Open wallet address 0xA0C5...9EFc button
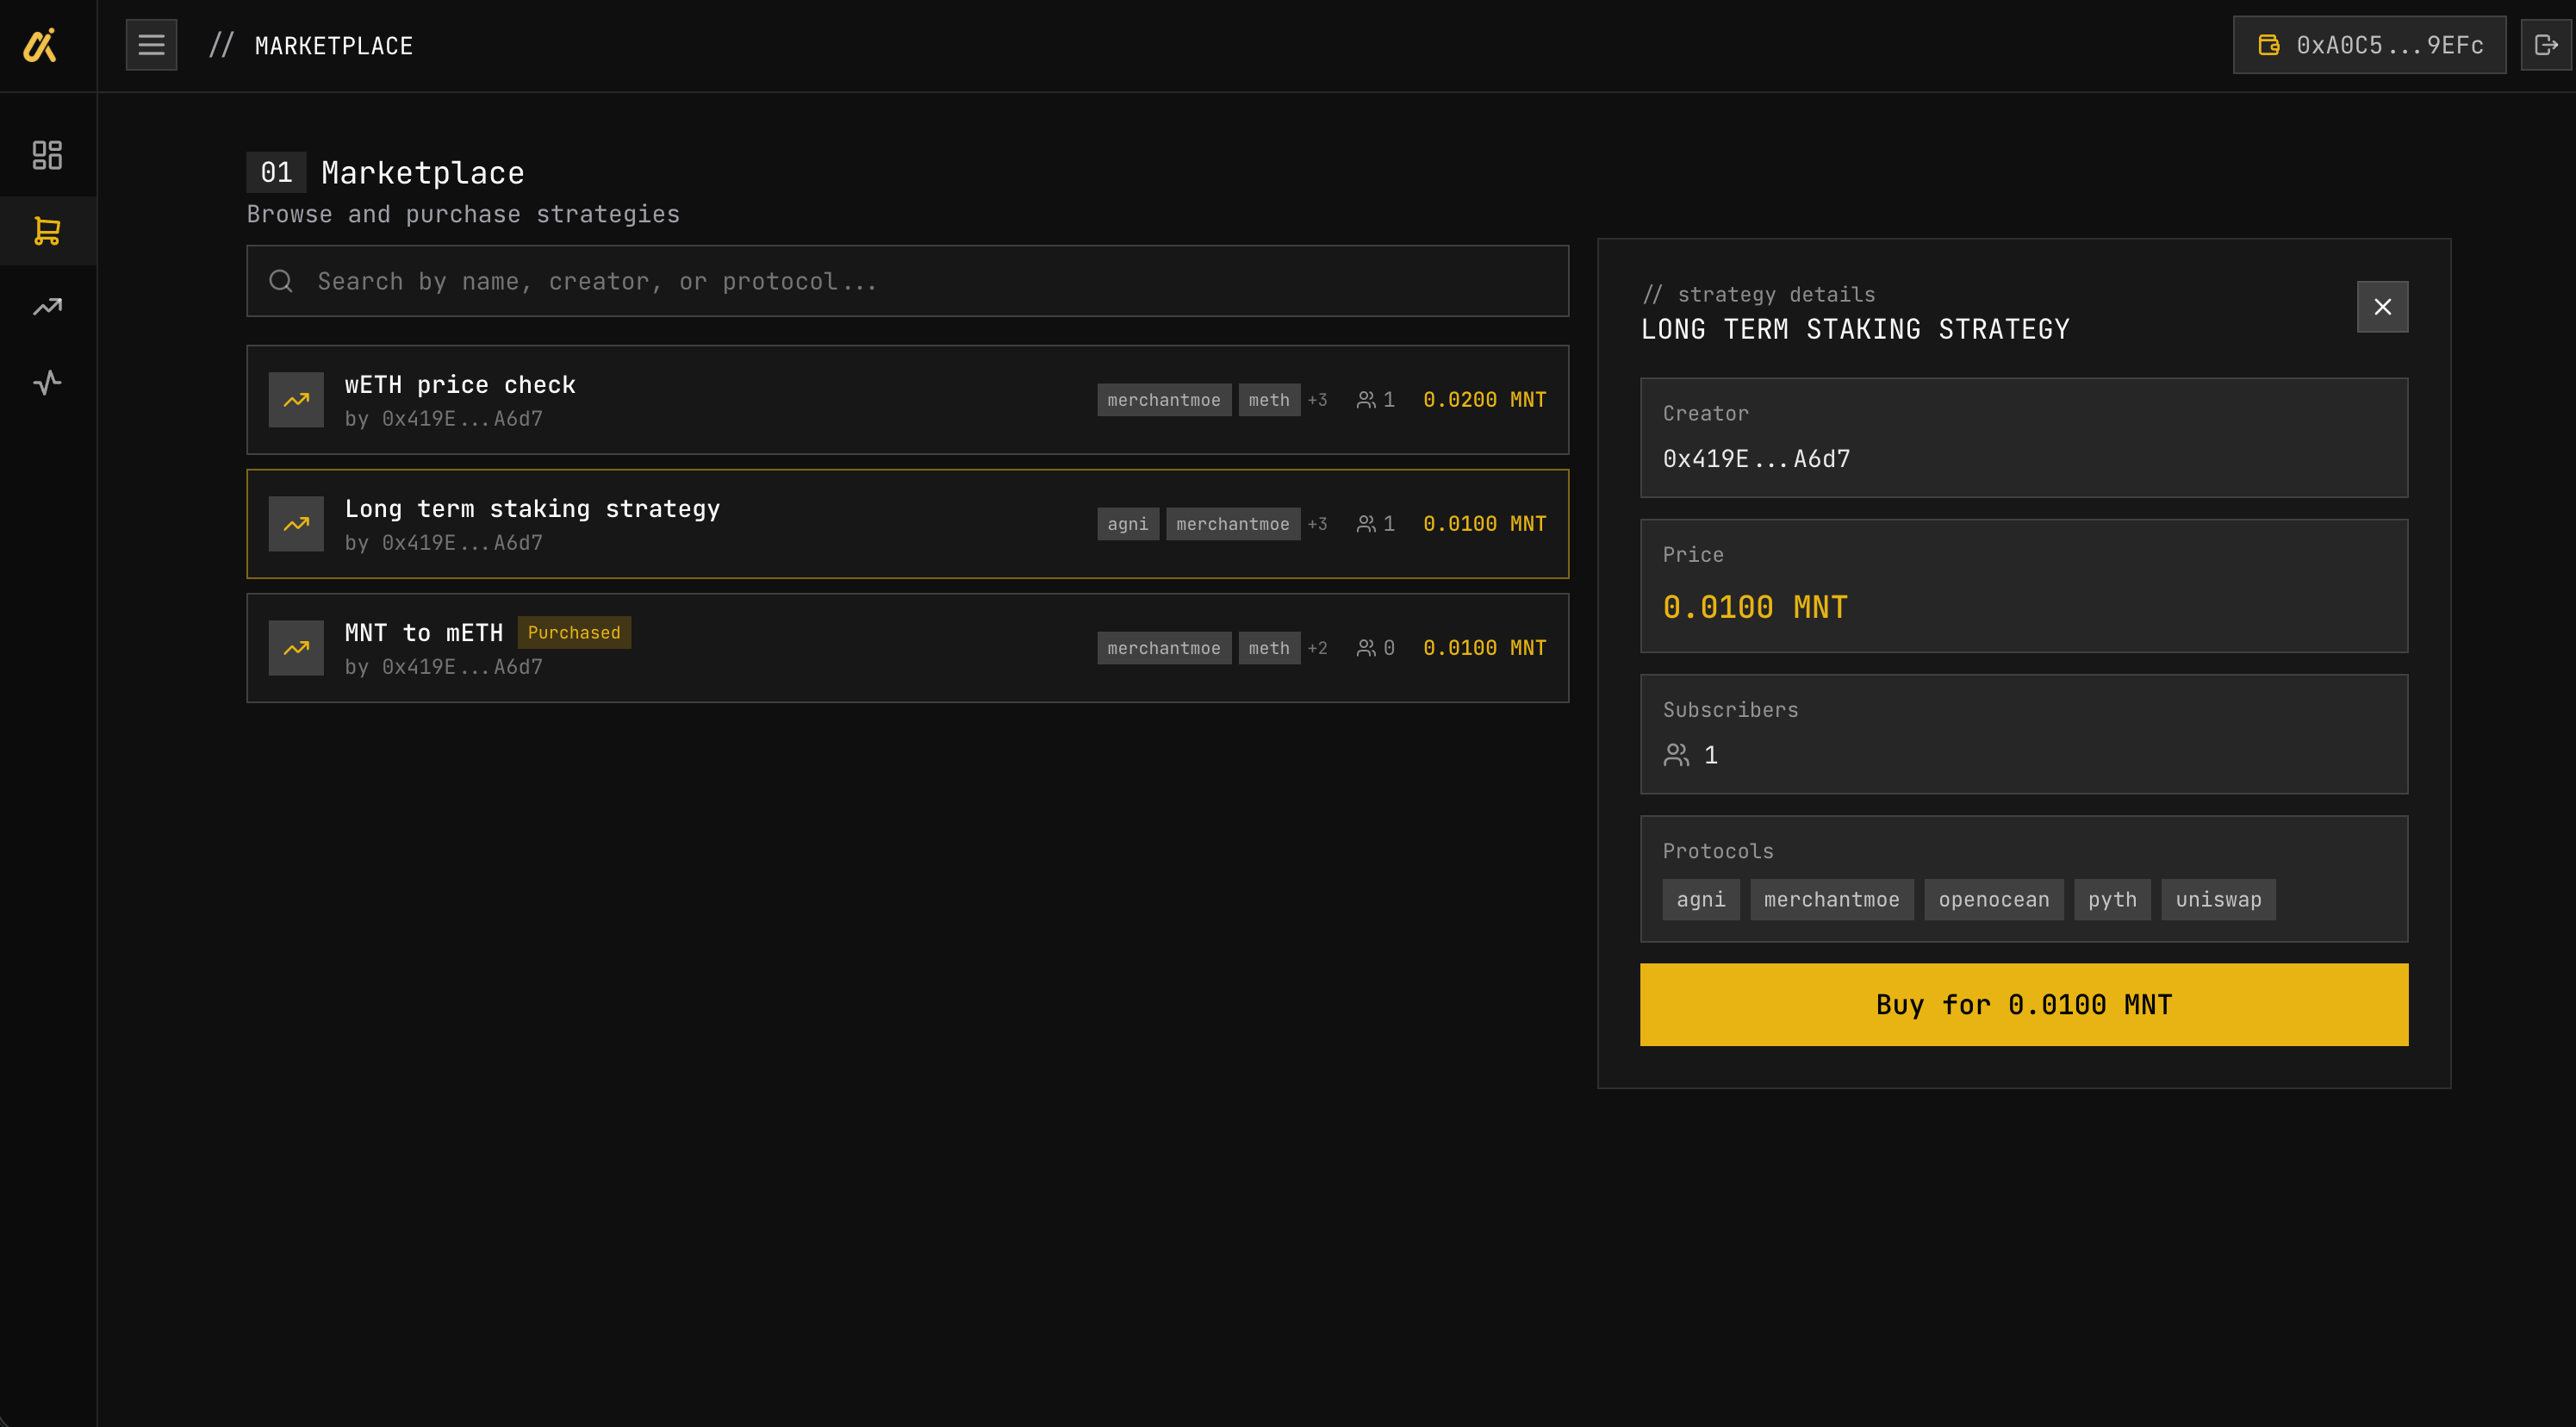The width and height of the screenshot is (2576, 1427). click(2369, 45)
